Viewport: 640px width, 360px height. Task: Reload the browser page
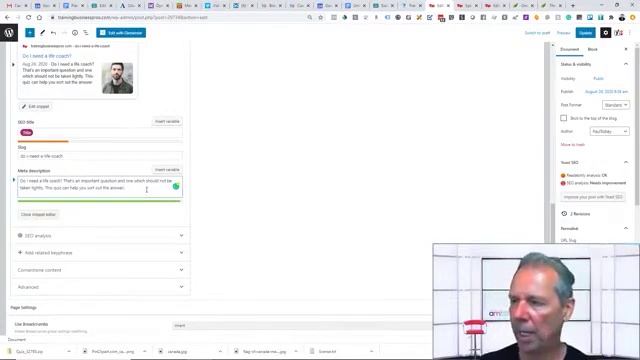(x=29, y=18)
